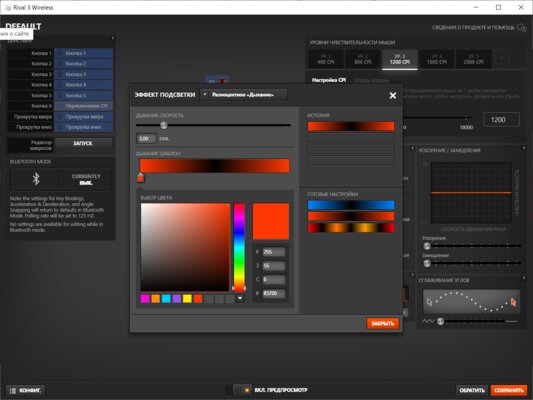This screenshot has height=400, width=533.
Task: Choose the blue breathing preset gradient
Action: (x=351, y=205)
